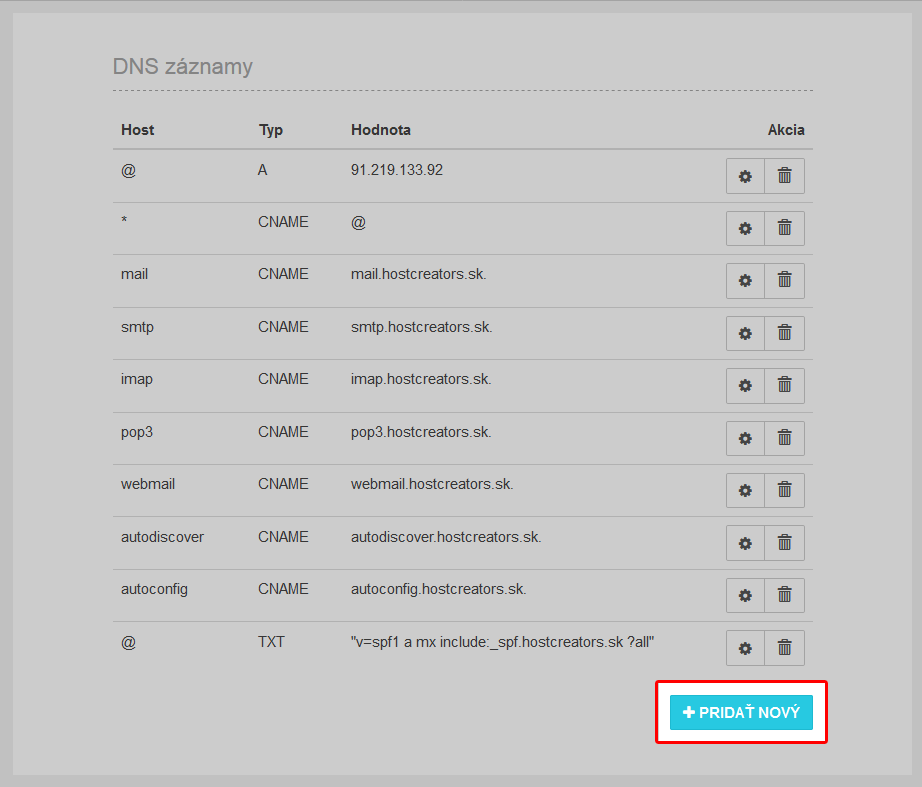Edit the smtp CNAME record

click(x=745, y=333)
